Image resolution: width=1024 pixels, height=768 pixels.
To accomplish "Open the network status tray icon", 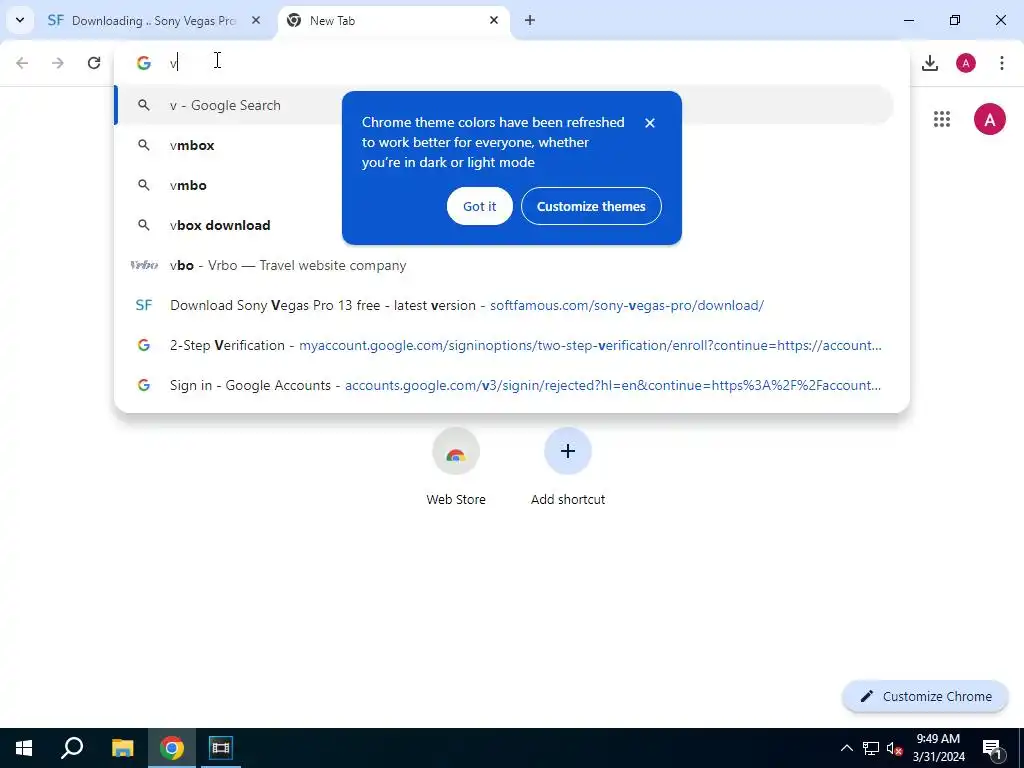I will pos(871,748).
